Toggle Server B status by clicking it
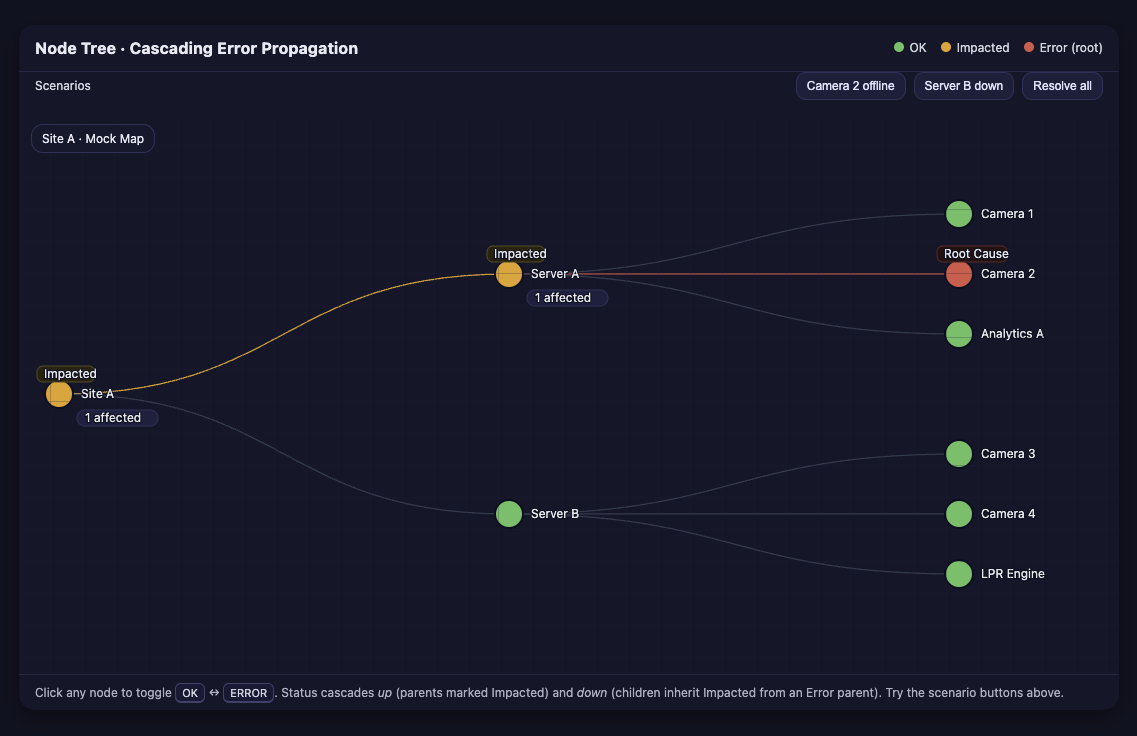Viewport: 1137px width, 736px height. (508, 513)
